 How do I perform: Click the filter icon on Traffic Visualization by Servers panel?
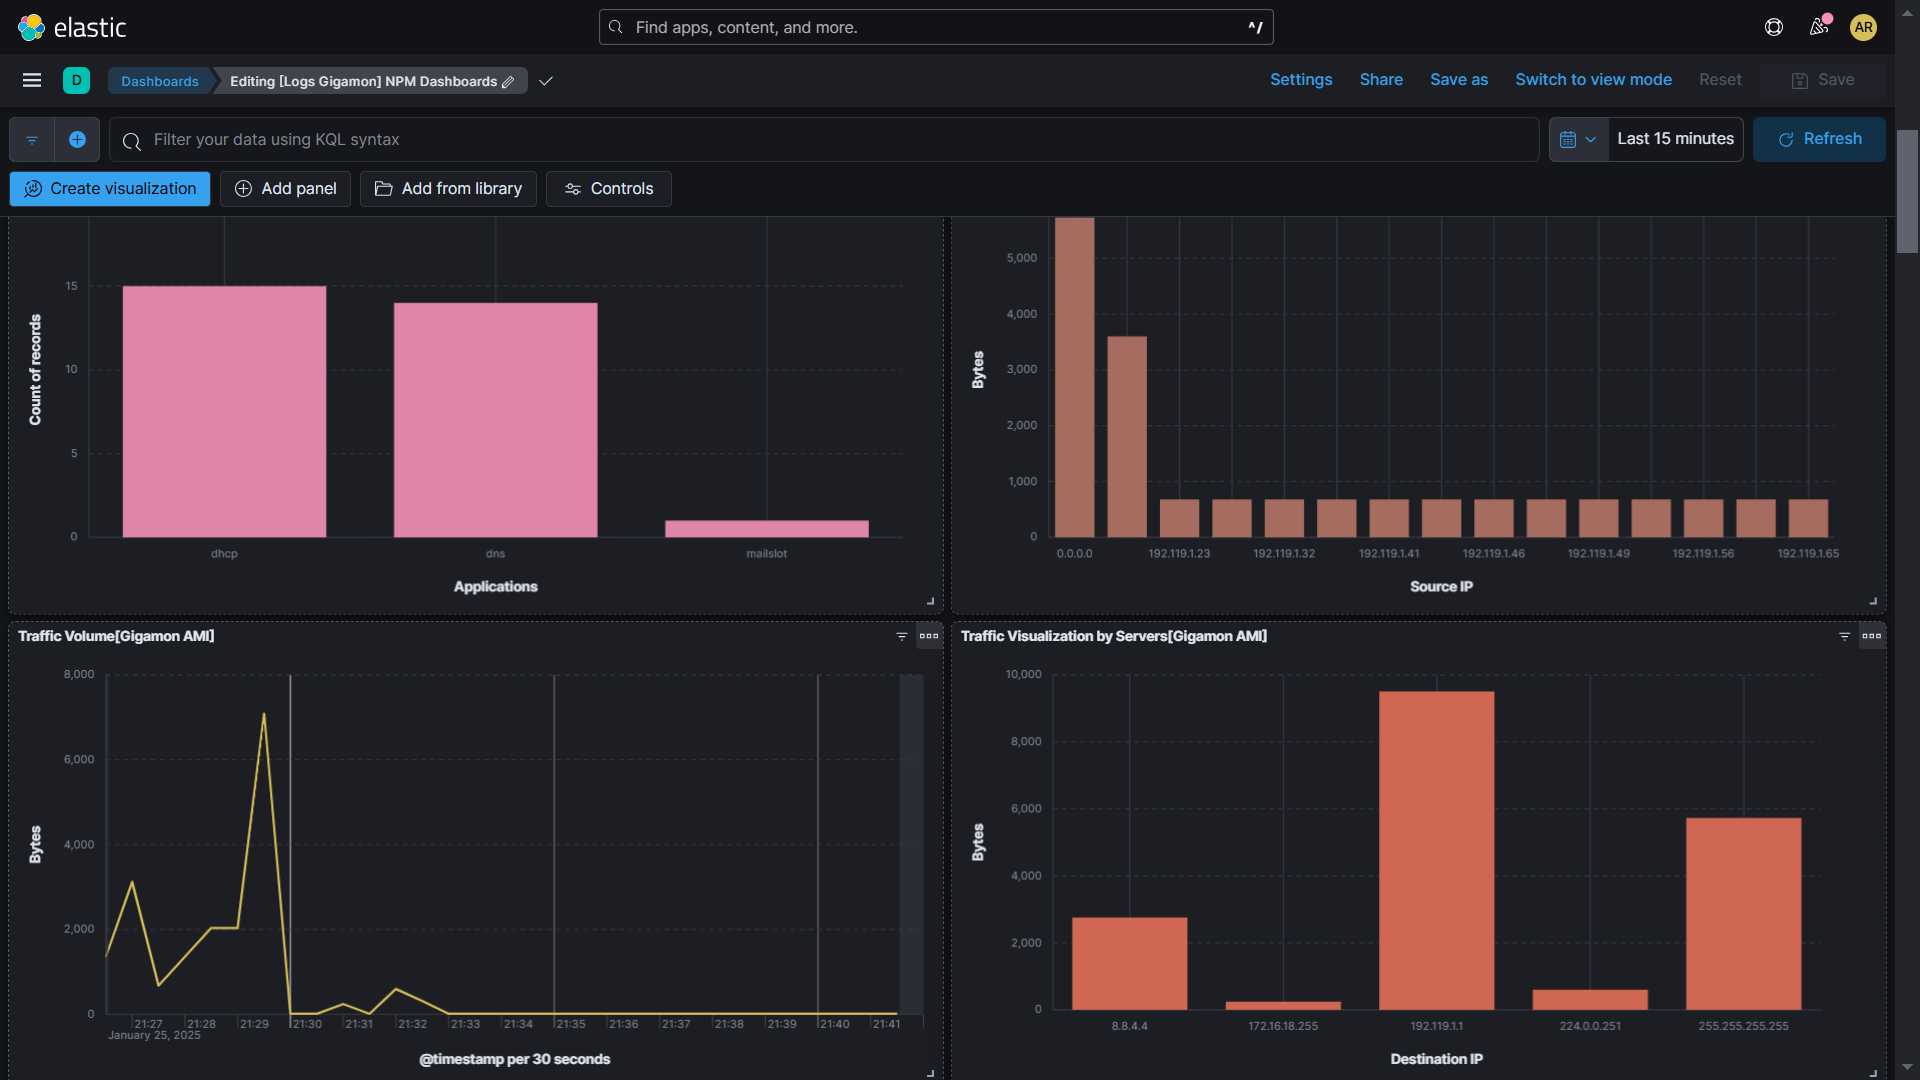[x=1845, y=636]
